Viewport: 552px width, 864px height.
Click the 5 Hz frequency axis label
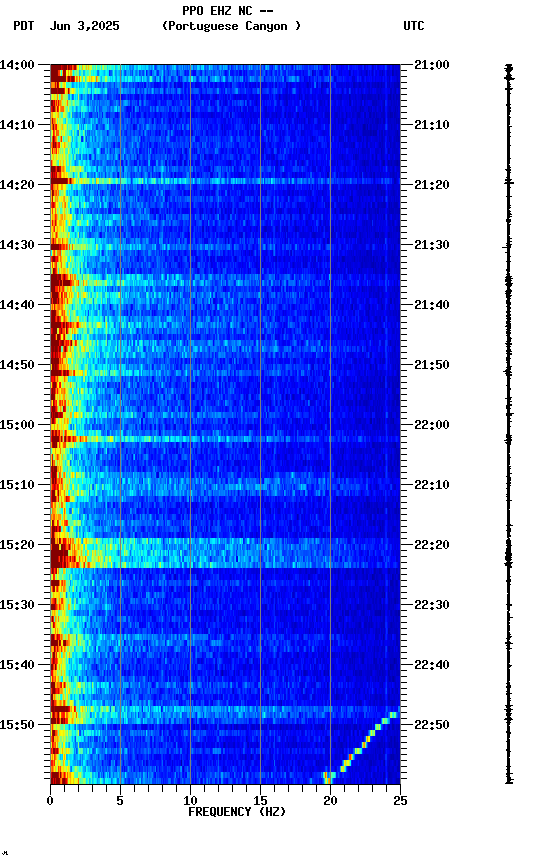click(x=120, y=801)
